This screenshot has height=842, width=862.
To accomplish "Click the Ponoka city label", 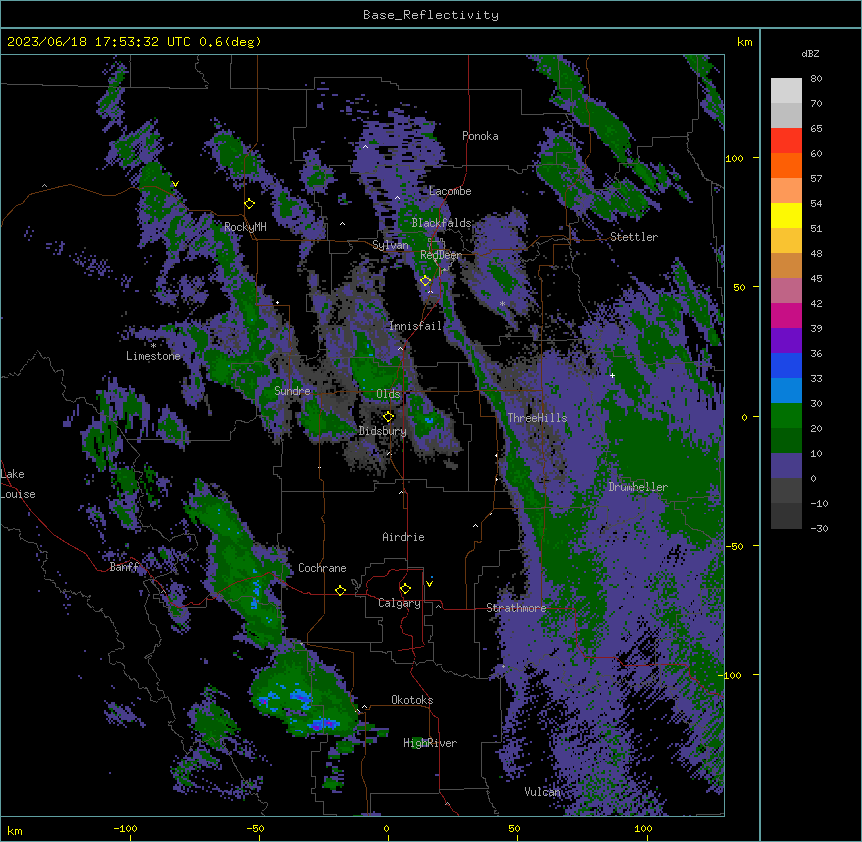I will pyautogui.click(x=480, y=136).
